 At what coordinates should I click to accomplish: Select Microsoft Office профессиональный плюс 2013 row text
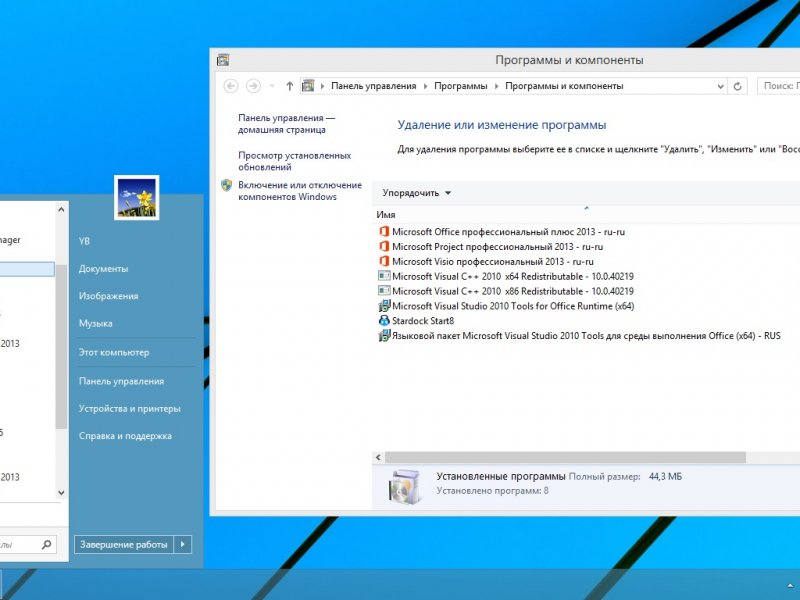click(x=508, y=232)
